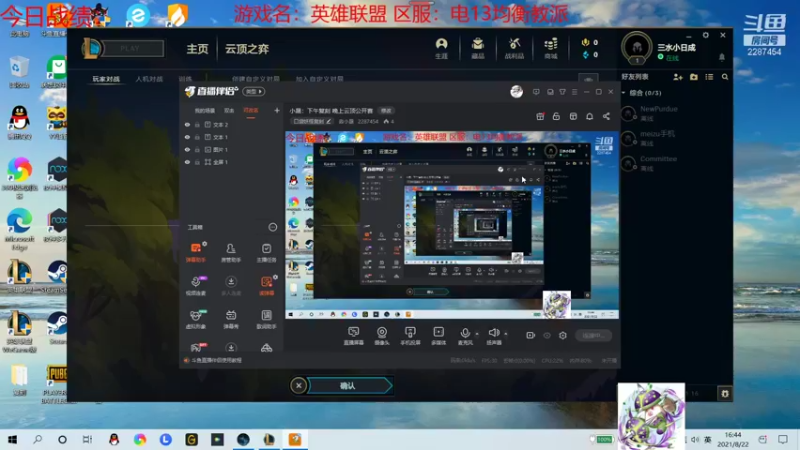
Task: Collapse the 工具箱 toolbox panel
Action: pyautogui.click(x=272, y=227)
